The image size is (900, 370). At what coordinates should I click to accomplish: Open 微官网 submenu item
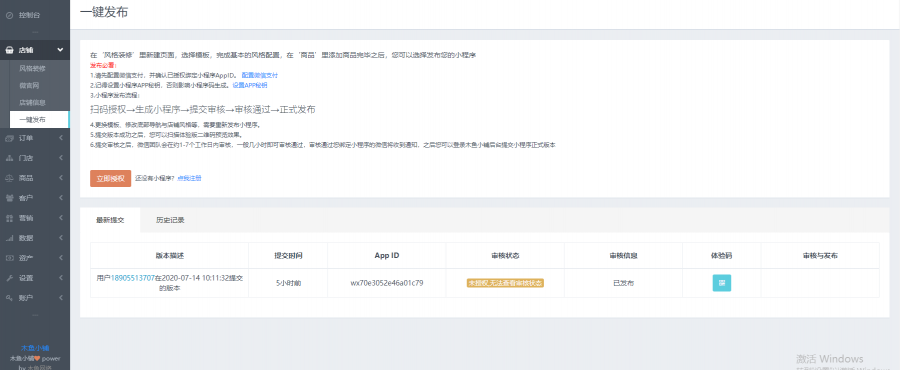(29, 85)
